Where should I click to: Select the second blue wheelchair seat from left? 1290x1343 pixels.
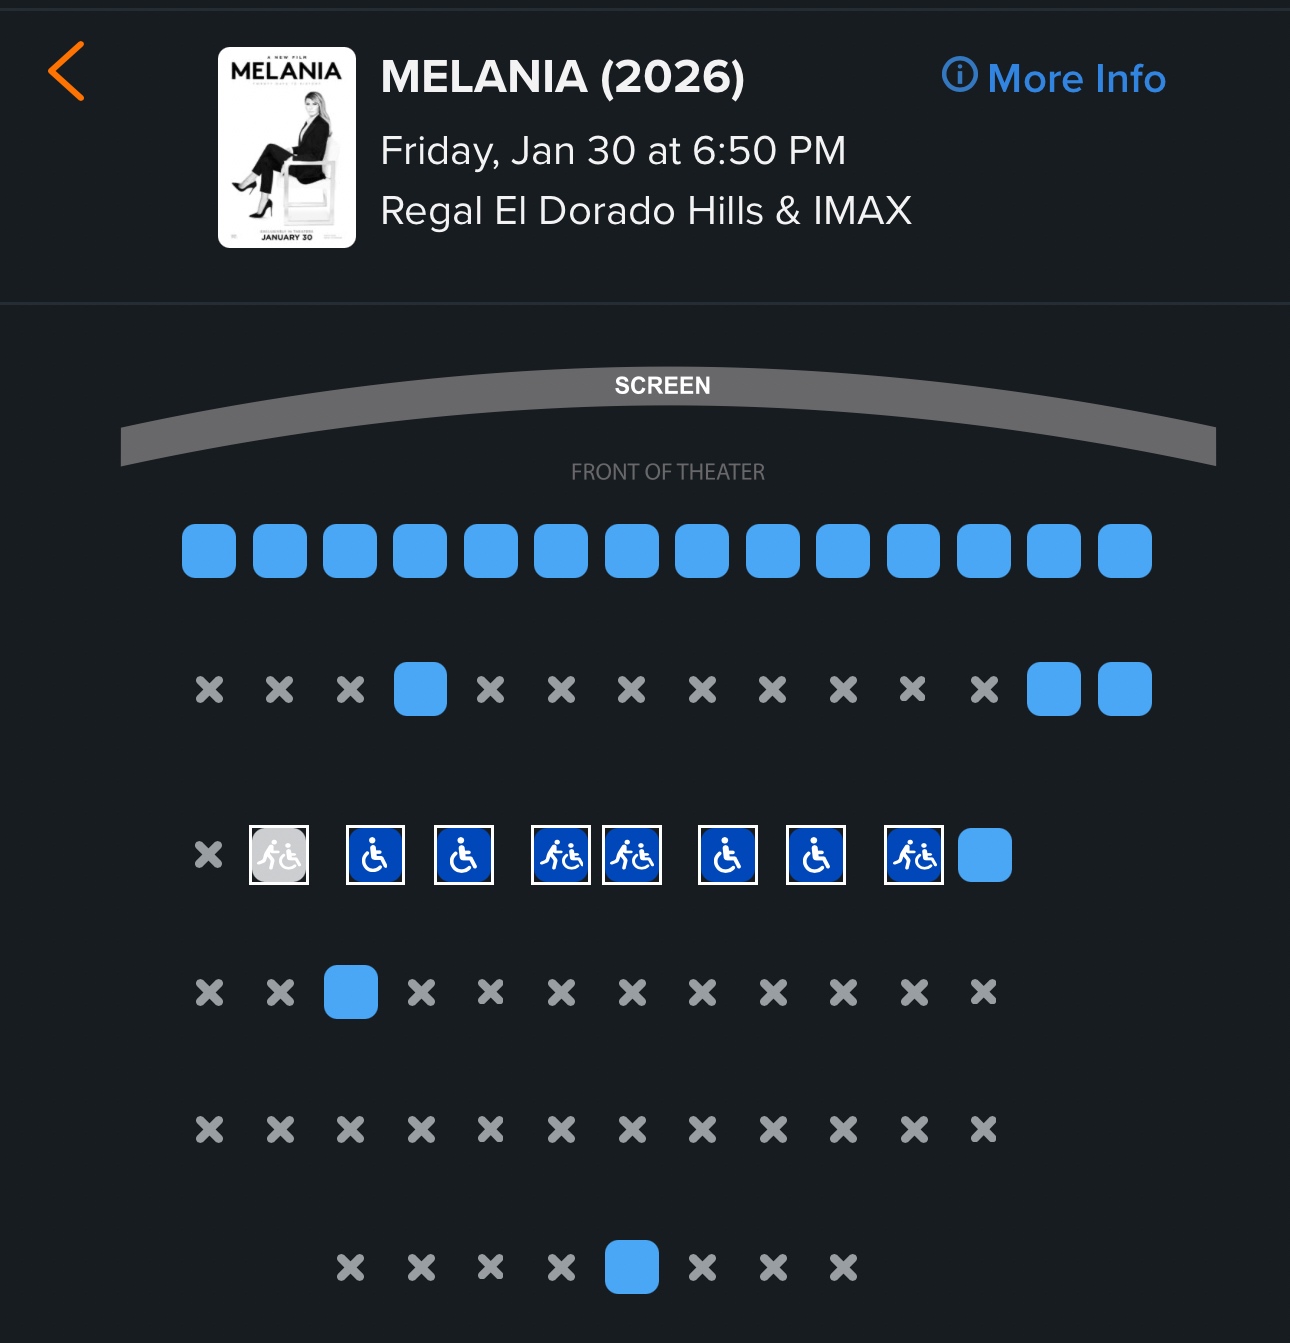tap(464, 855)
